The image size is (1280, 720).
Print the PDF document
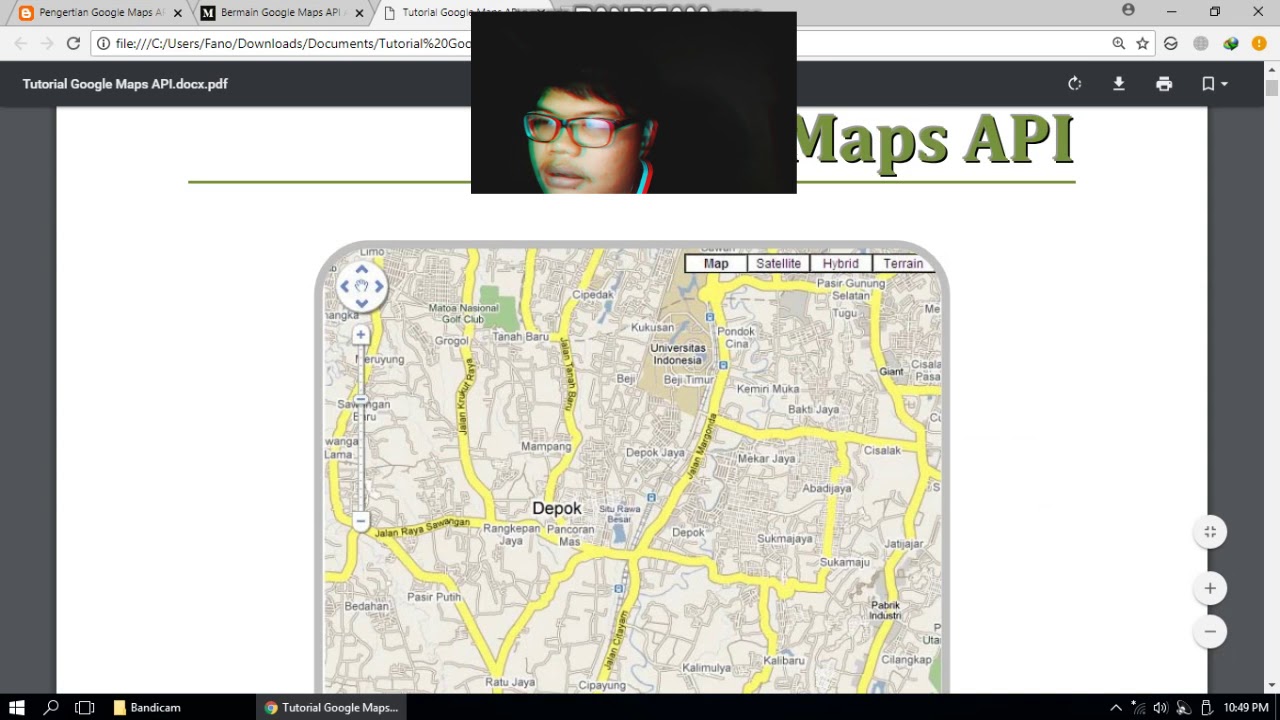tap(1164, 84)
